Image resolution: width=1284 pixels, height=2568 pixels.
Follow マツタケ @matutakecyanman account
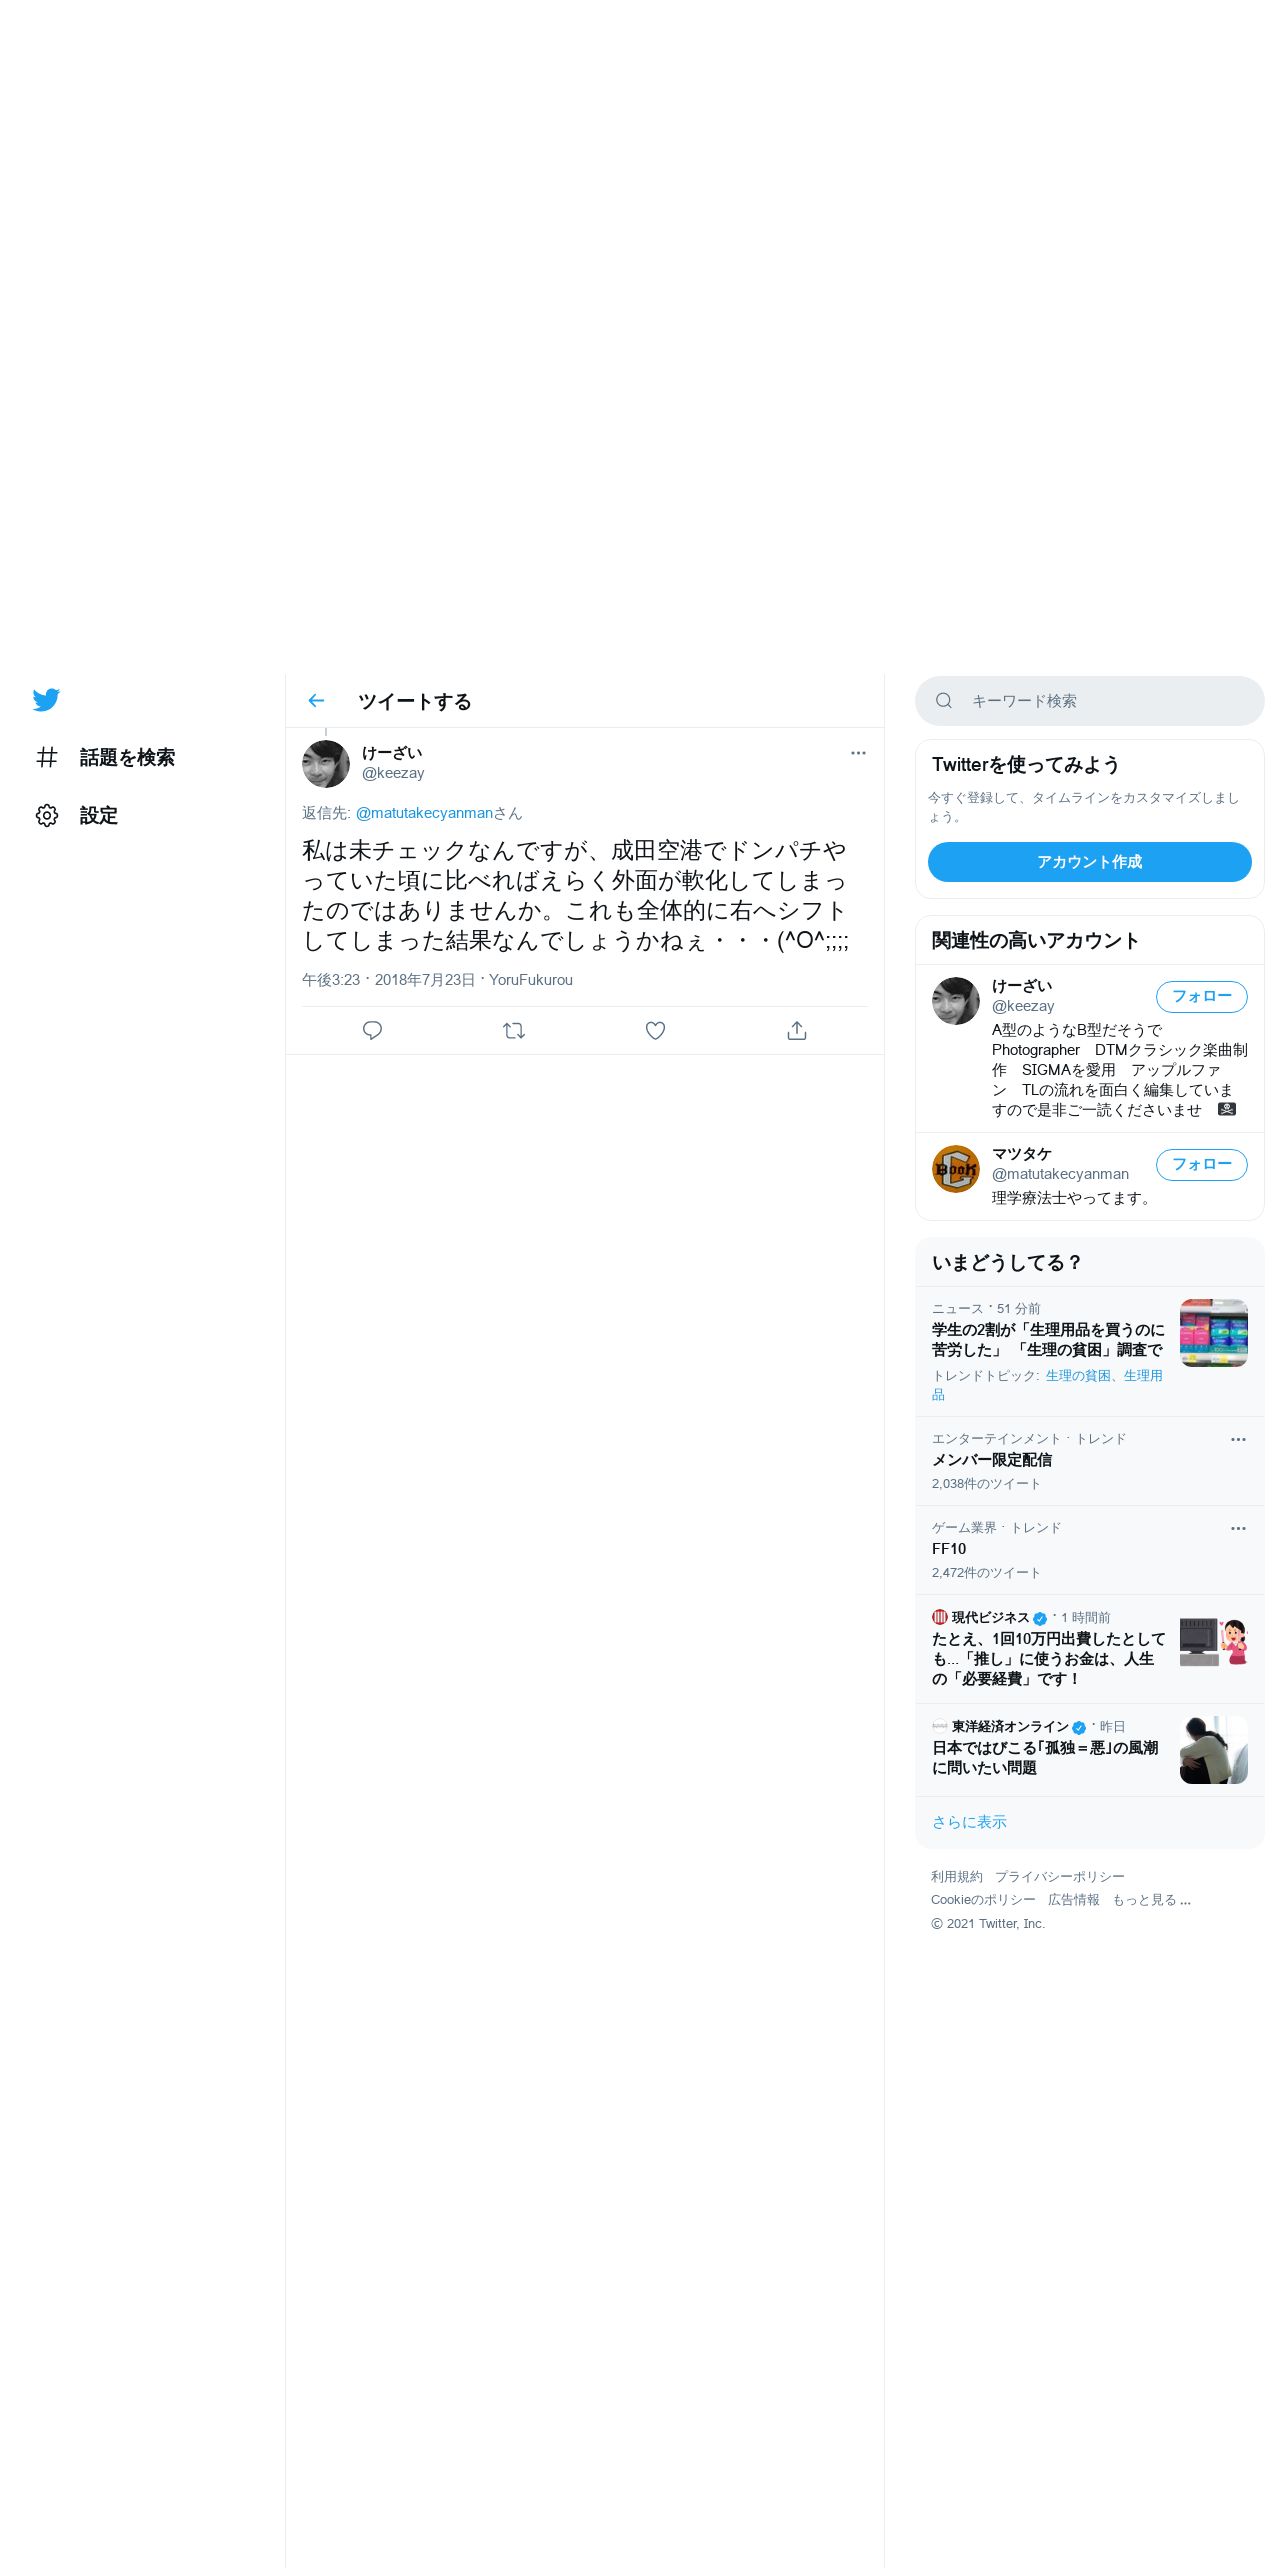(1202, 1165)
